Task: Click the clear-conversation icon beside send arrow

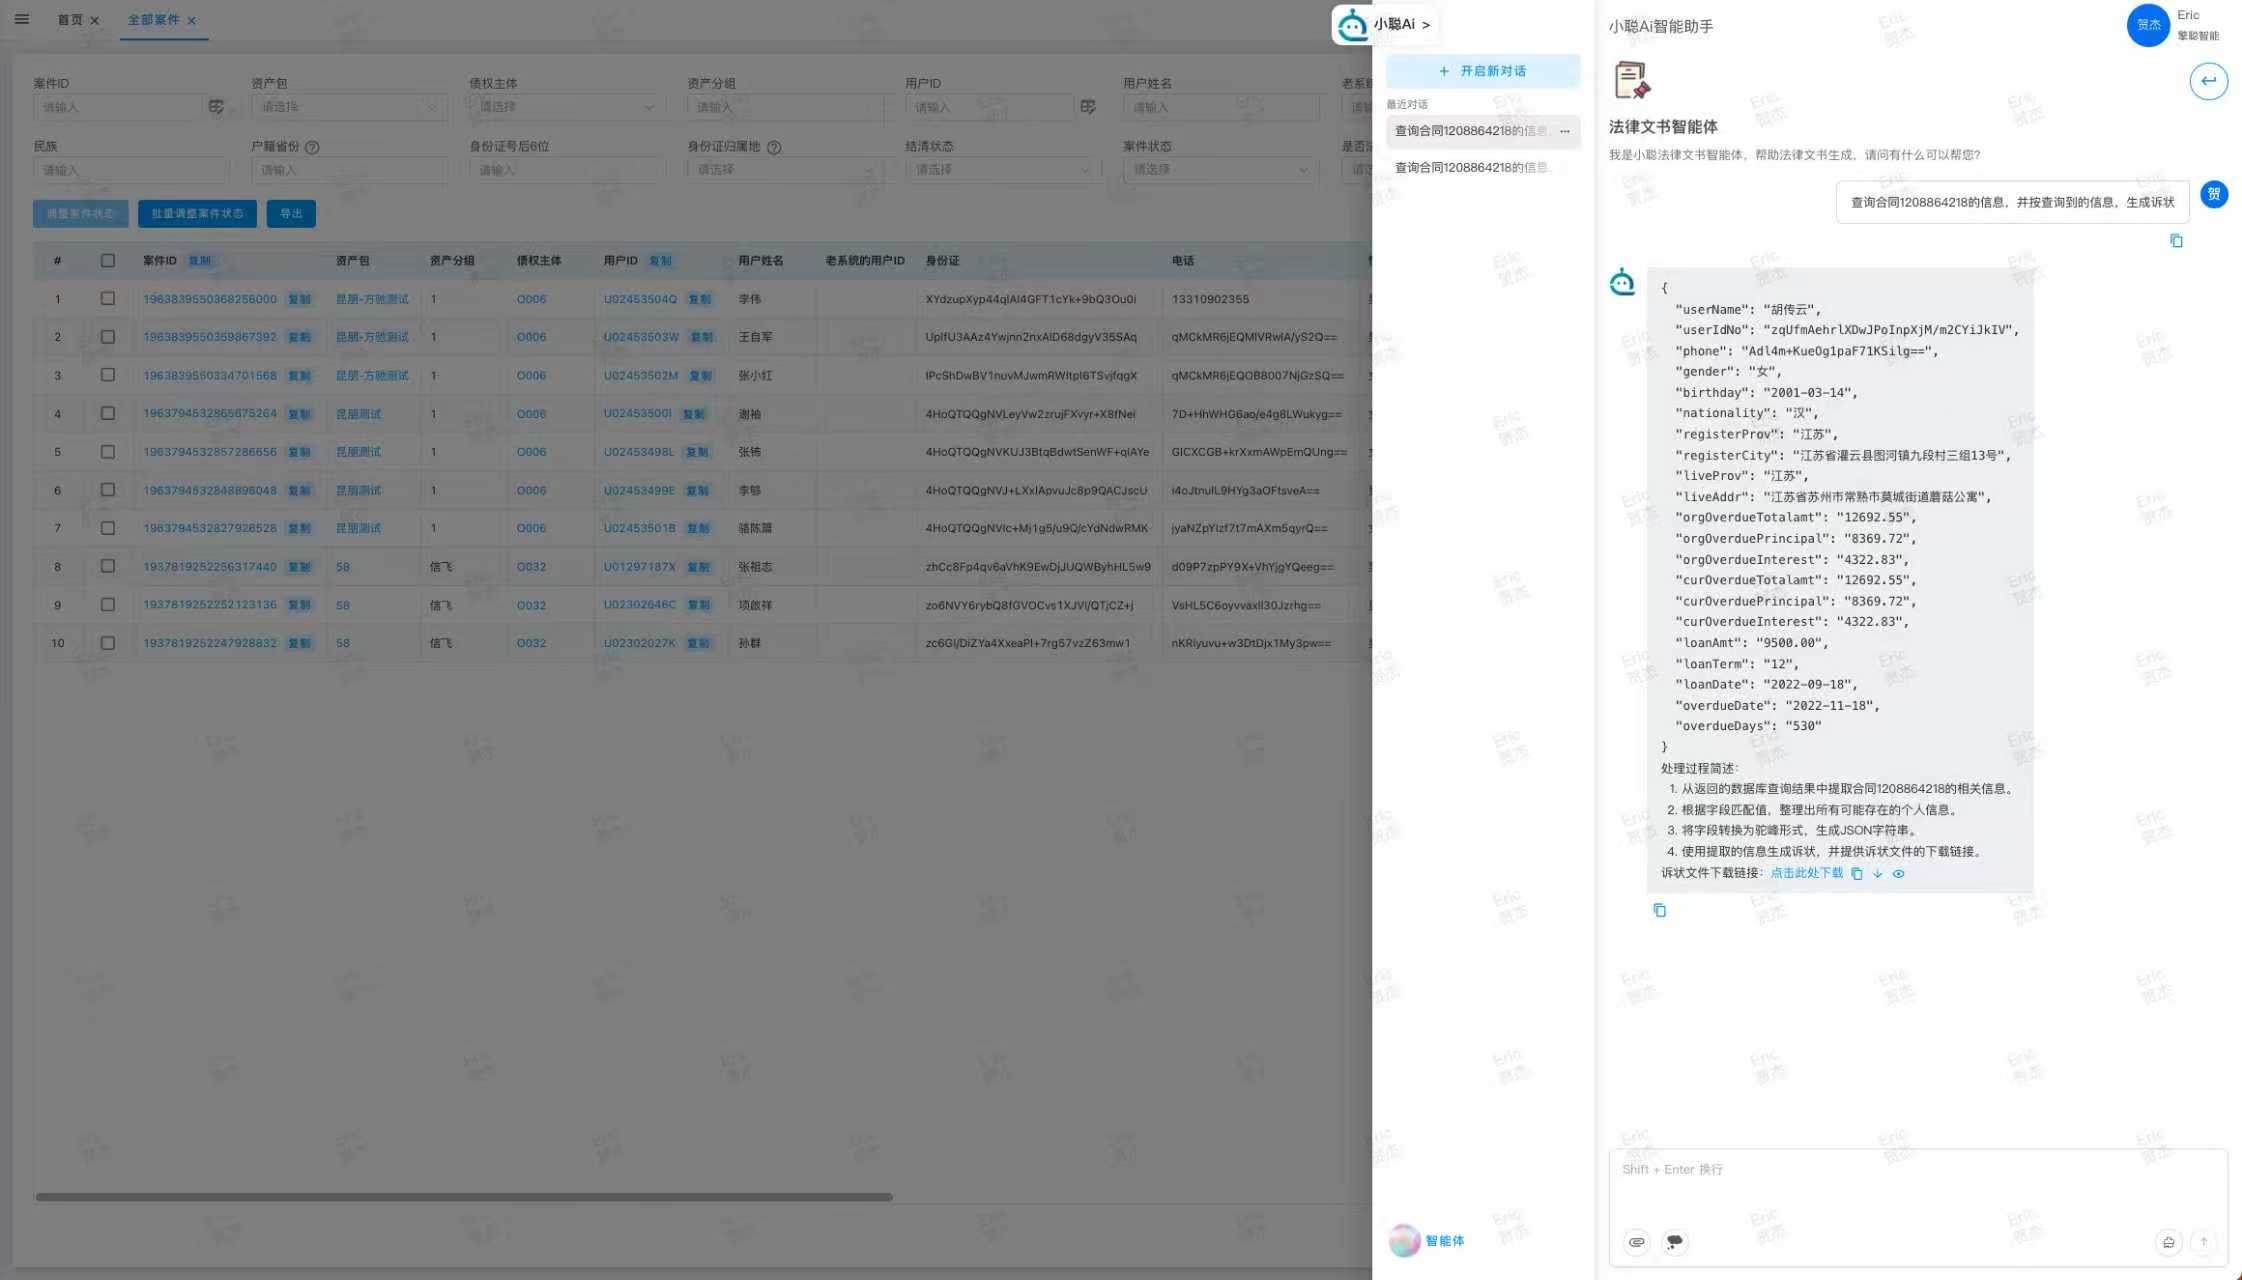Action: (x=2168, y=1242)
